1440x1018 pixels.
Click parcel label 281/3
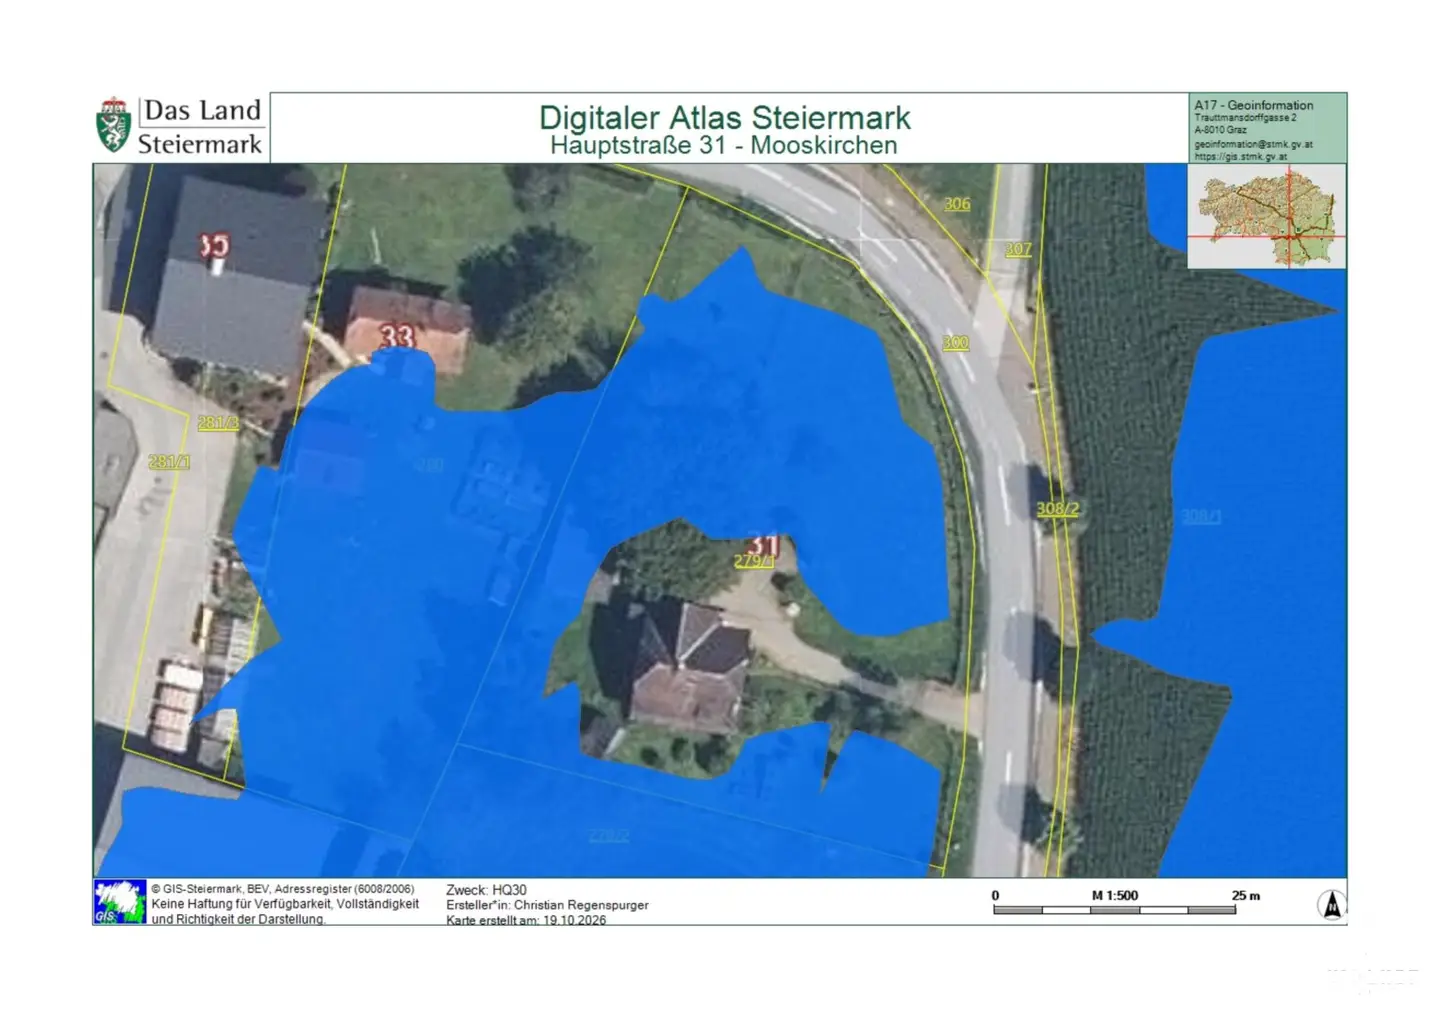[218, 423]
